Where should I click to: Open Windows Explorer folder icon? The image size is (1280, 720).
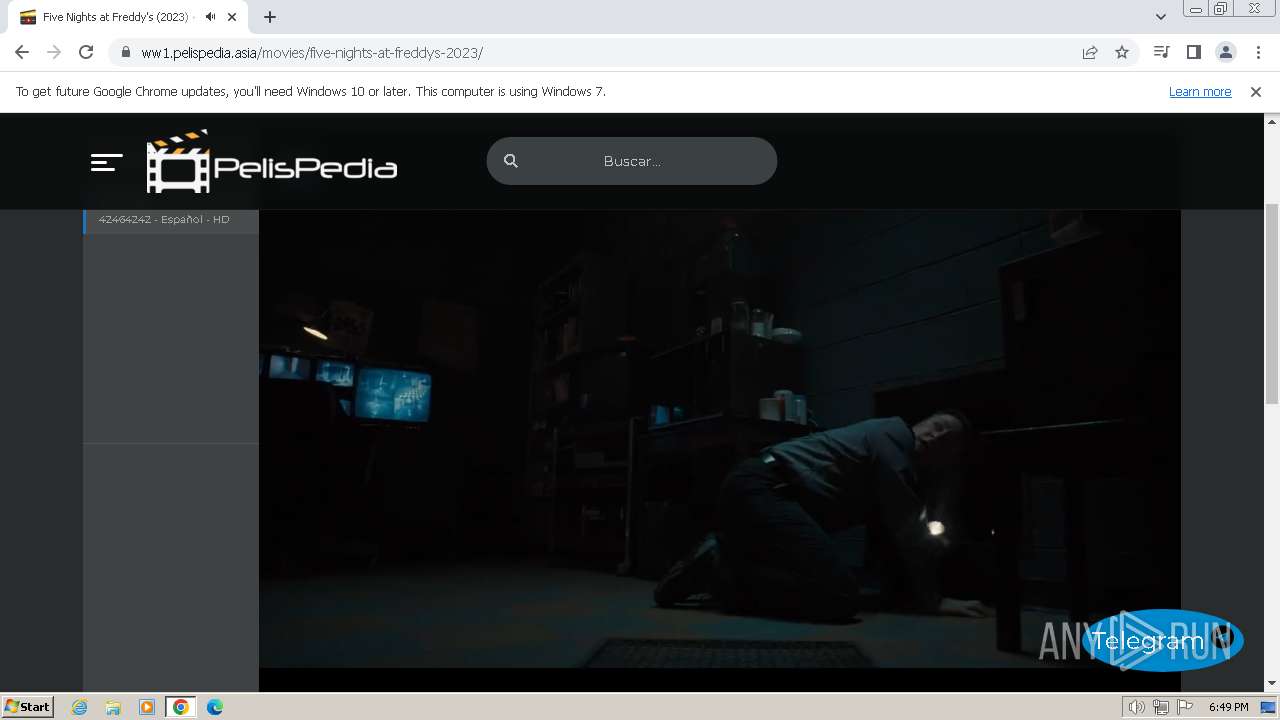coord(113,707)
